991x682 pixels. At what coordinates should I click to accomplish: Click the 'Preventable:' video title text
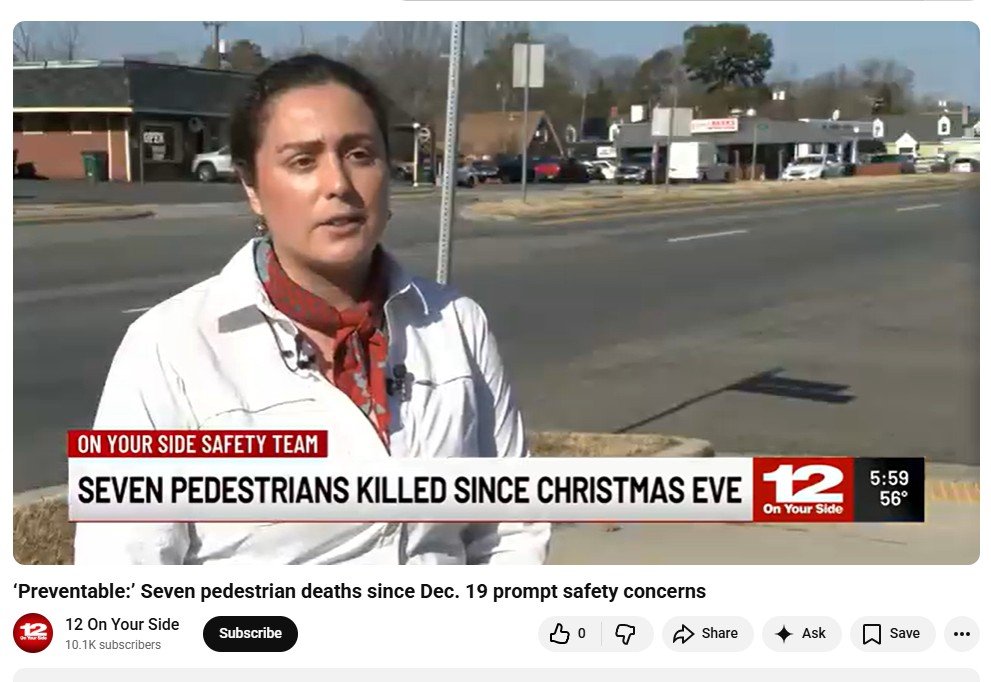click(359, 592)
